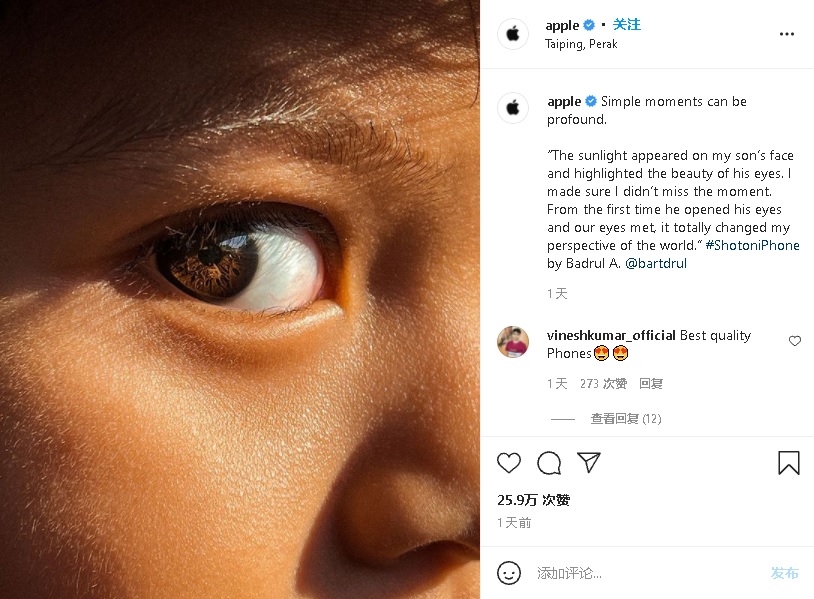814x599 pixels.
Task: Click the emoji smiley face icon
Action: (x=509, y=573)
